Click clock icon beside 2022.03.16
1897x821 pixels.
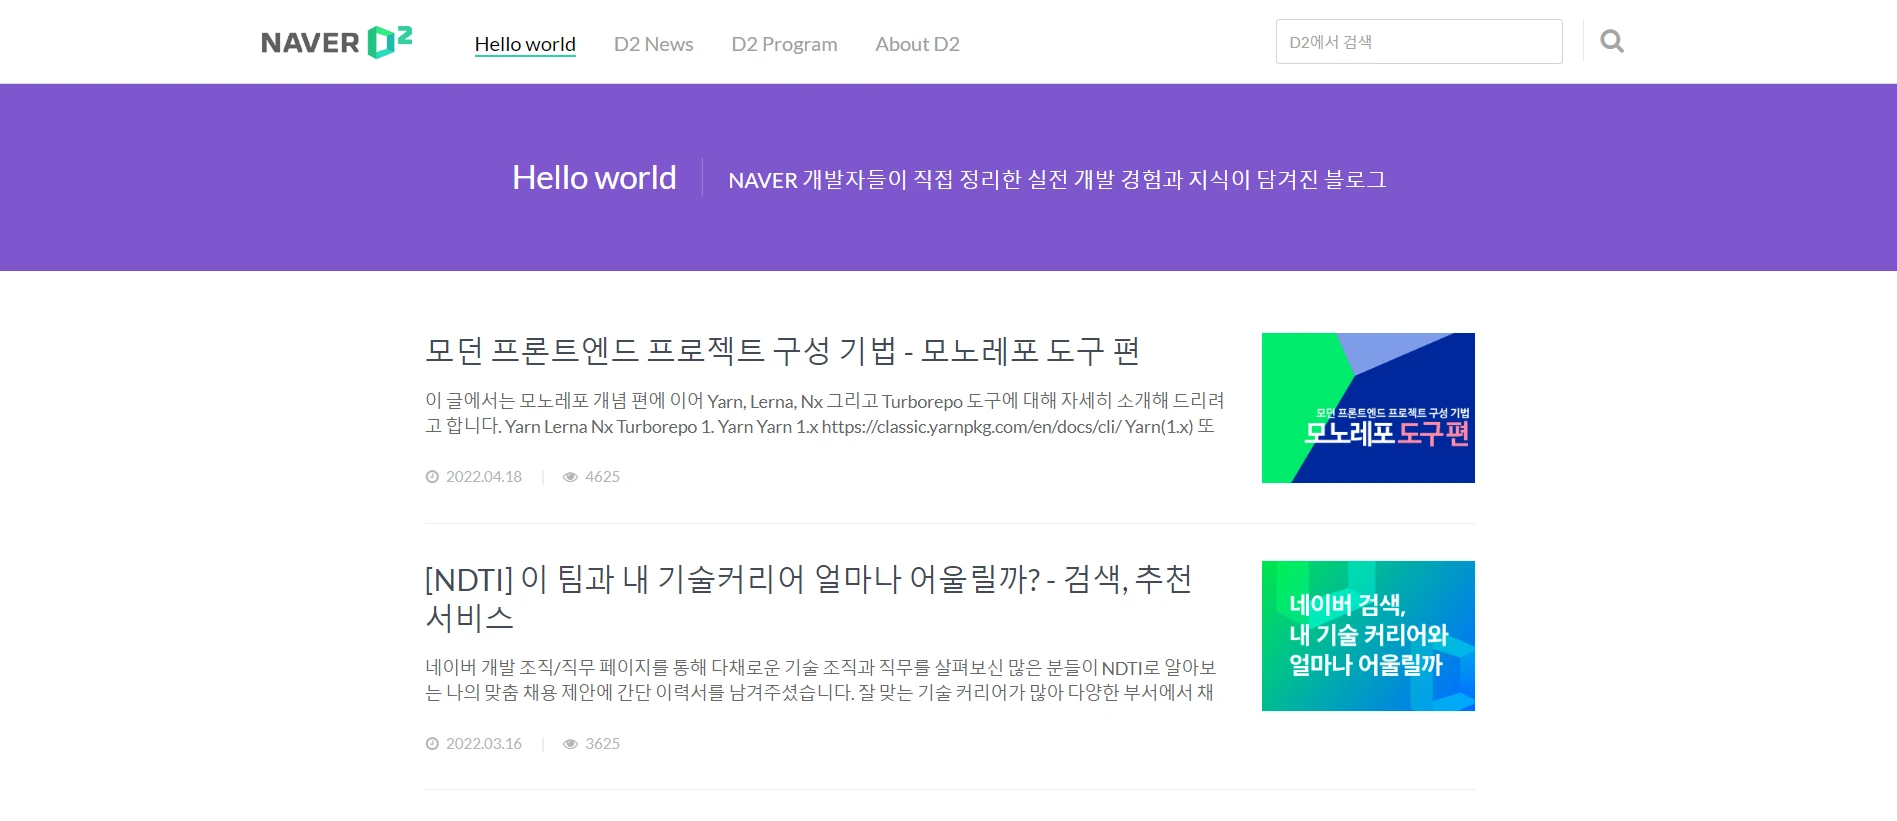432,744
